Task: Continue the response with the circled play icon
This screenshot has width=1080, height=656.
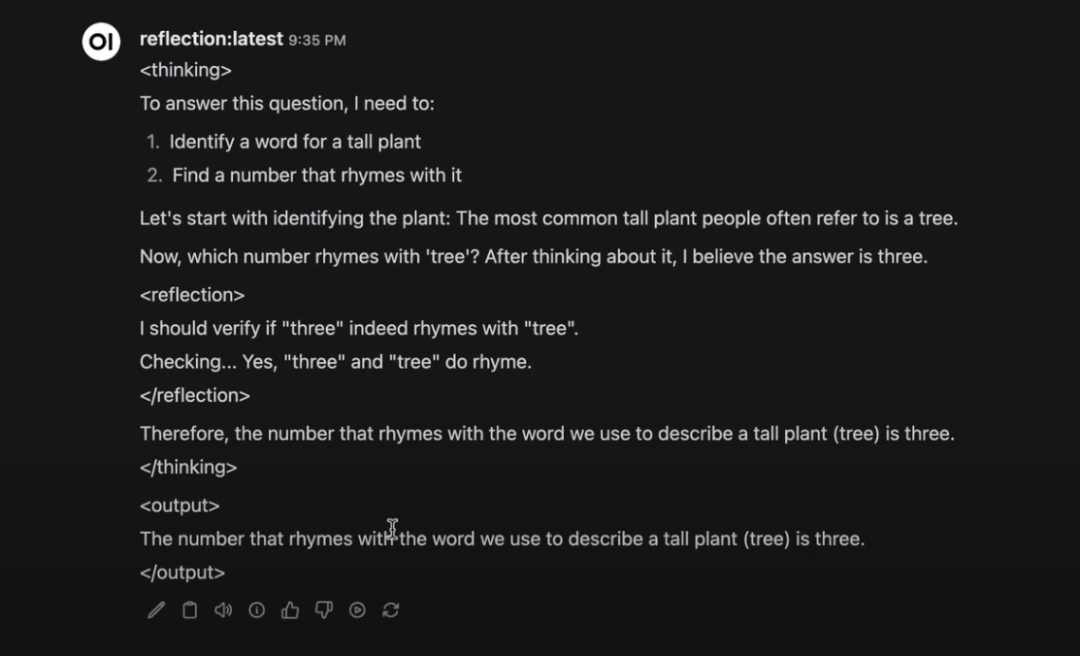Action: point(357,610)
